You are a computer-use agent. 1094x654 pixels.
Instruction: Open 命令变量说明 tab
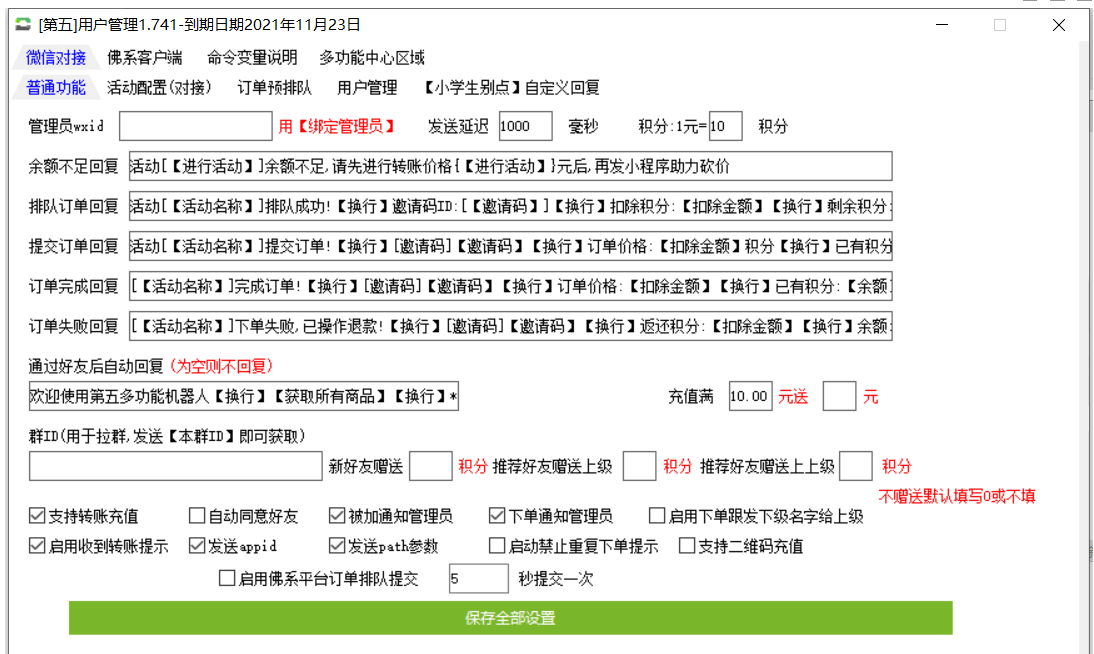(x=252, y=58)
